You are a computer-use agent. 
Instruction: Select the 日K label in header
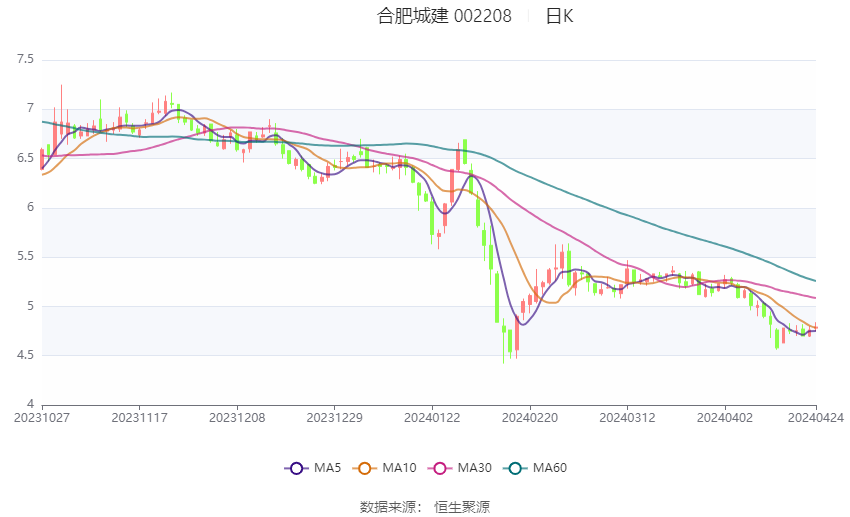(560, 16)
